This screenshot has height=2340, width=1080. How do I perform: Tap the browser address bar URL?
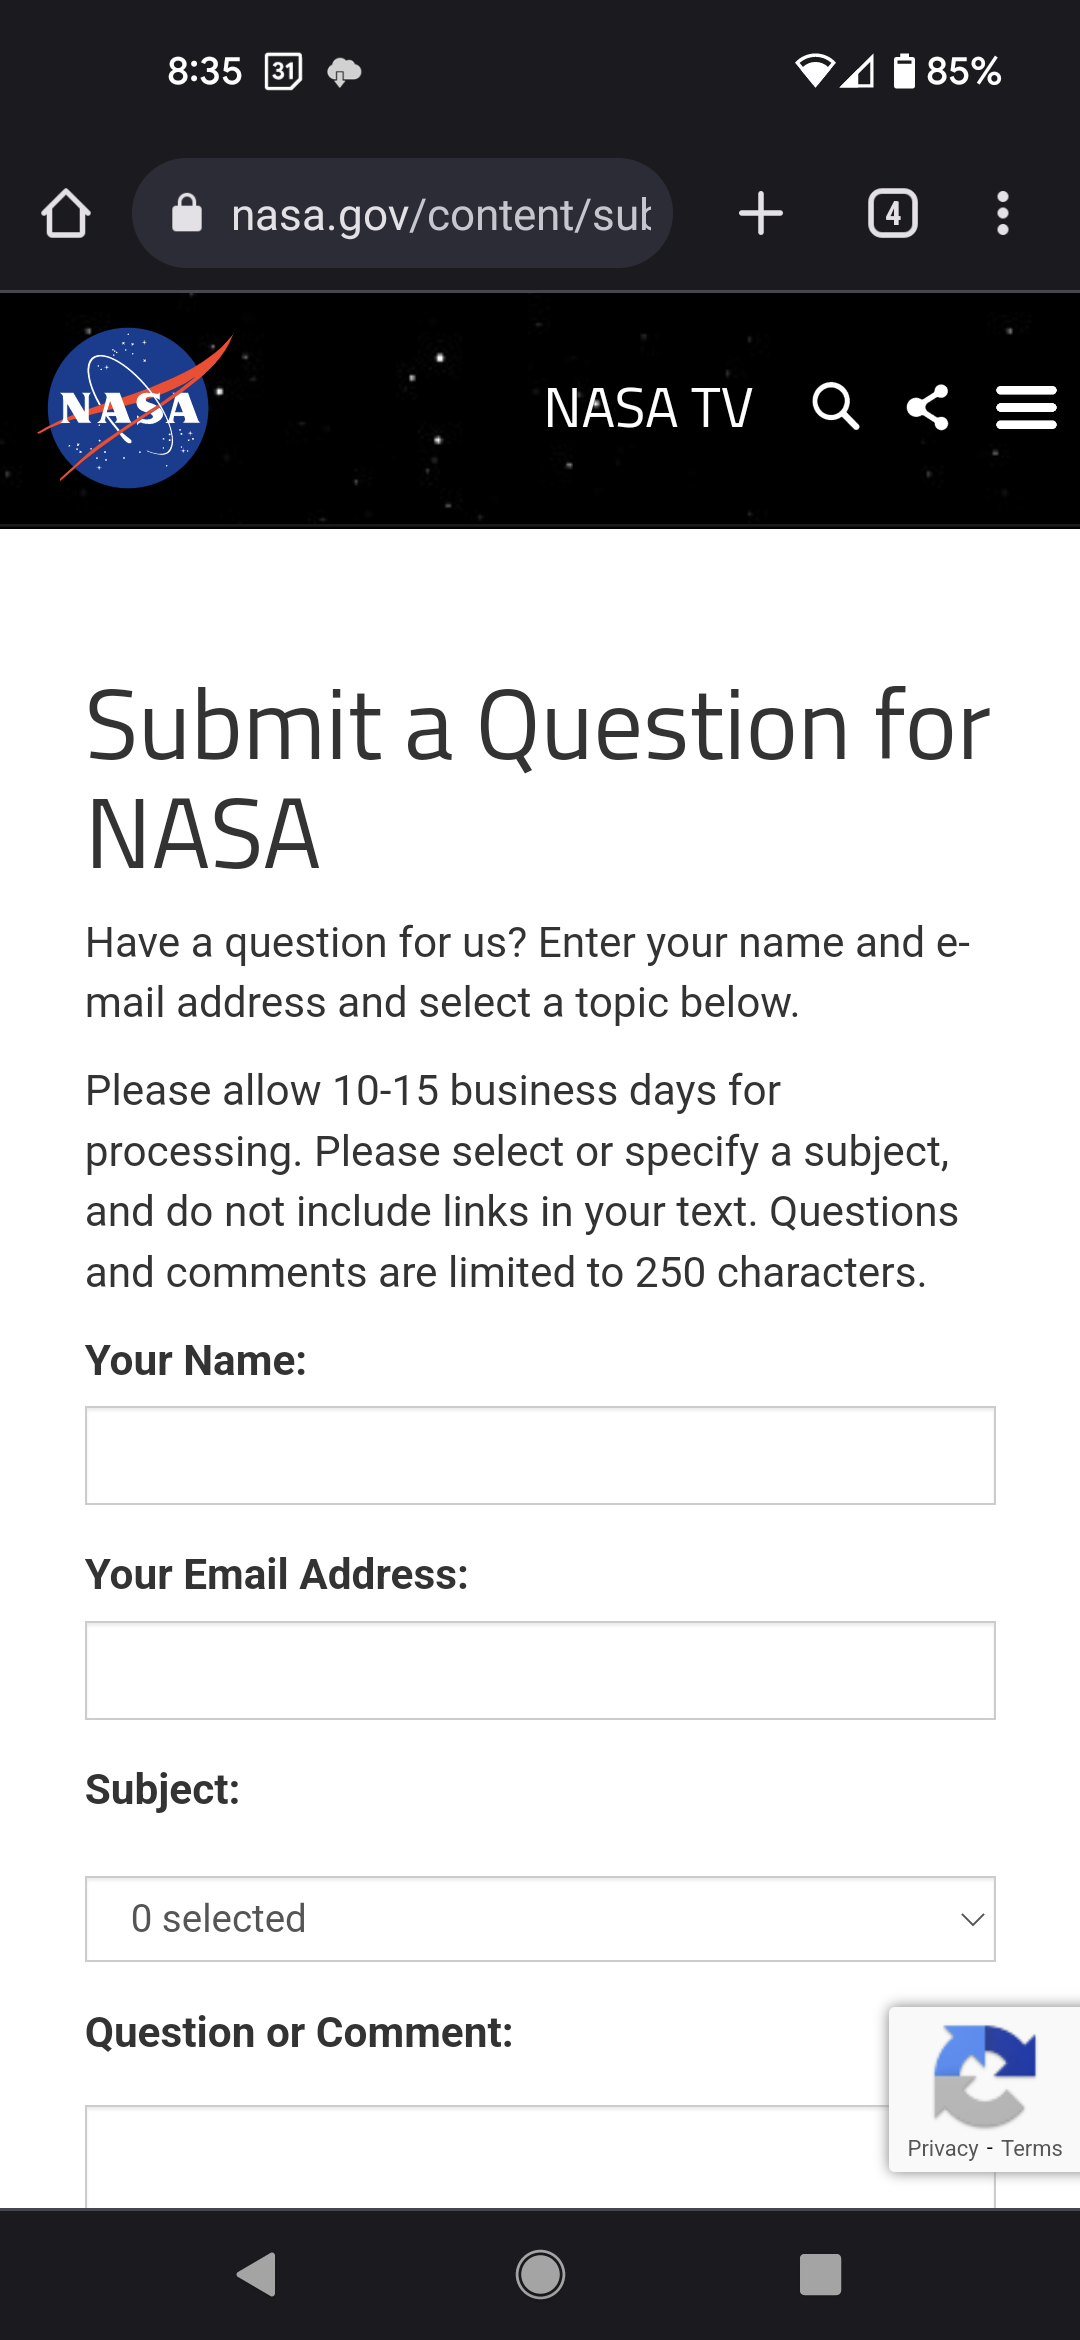pyautogui.click(x=440, y=214)
